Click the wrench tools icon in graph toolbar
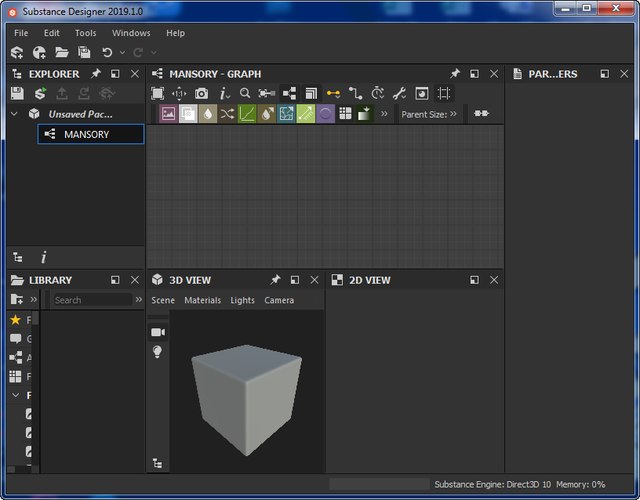The image size is (640, 500). click(399, 93)
